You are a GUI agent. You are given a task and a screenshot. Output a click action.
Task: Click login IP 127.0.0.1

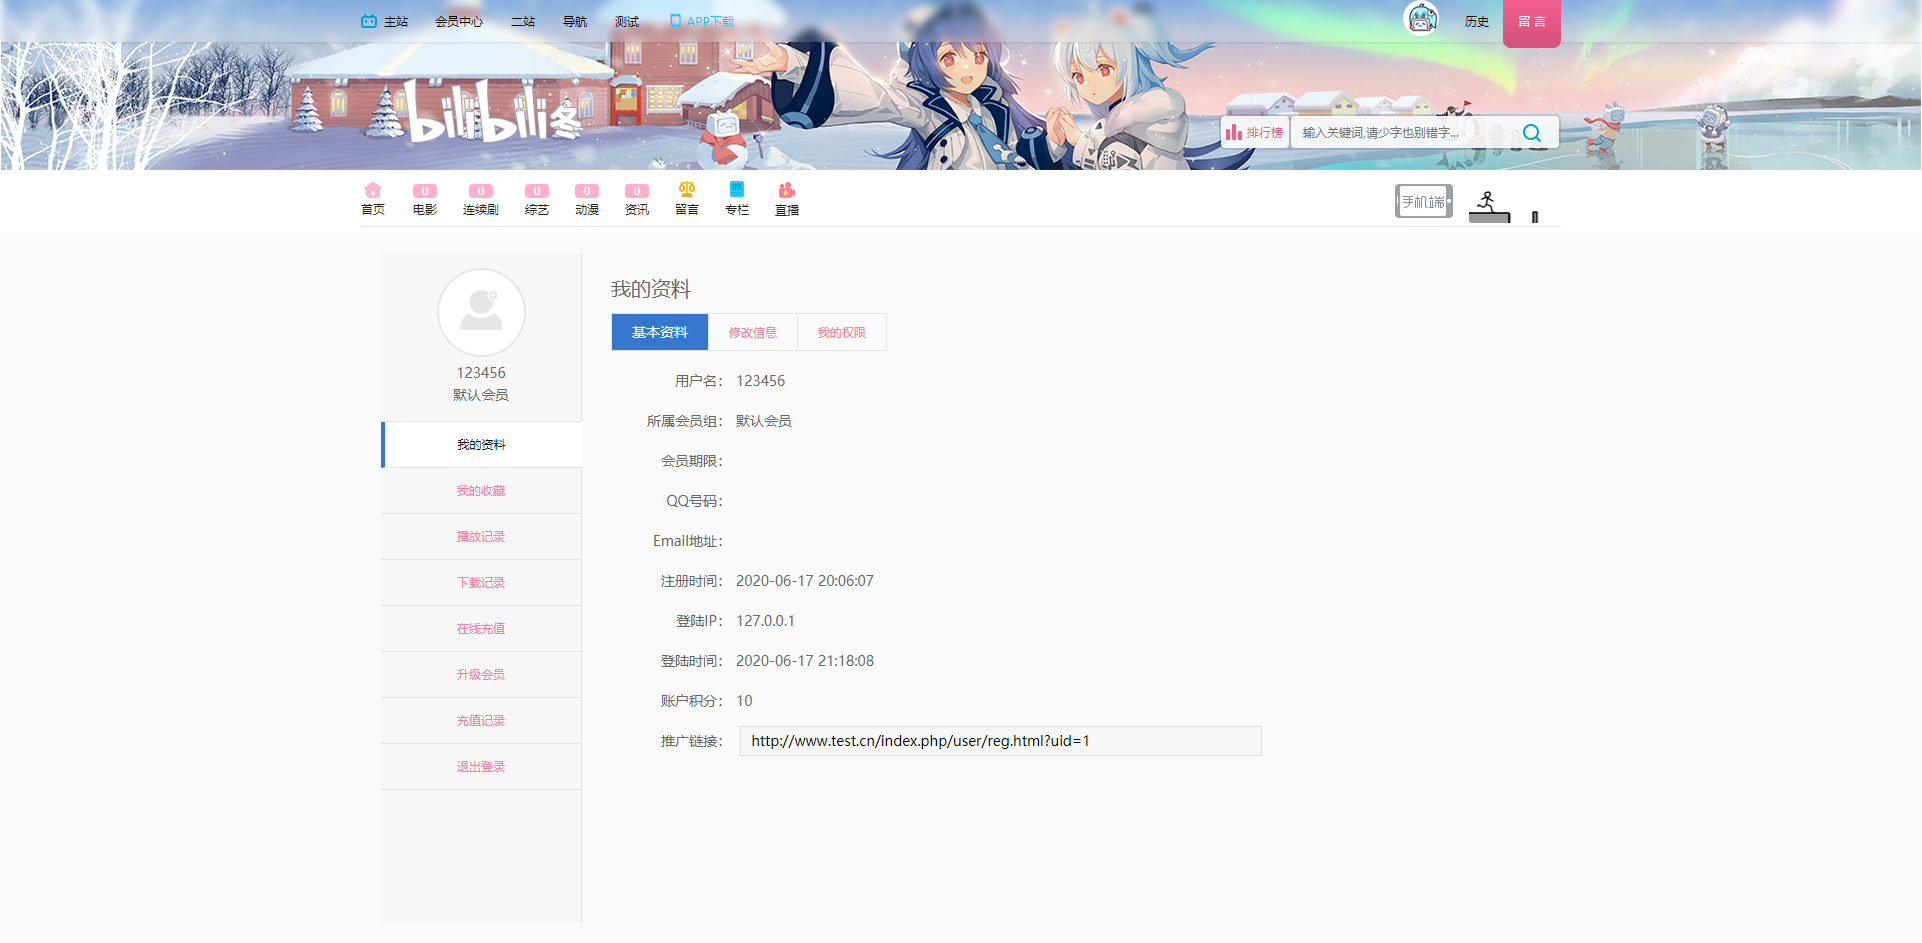point(766,621)
